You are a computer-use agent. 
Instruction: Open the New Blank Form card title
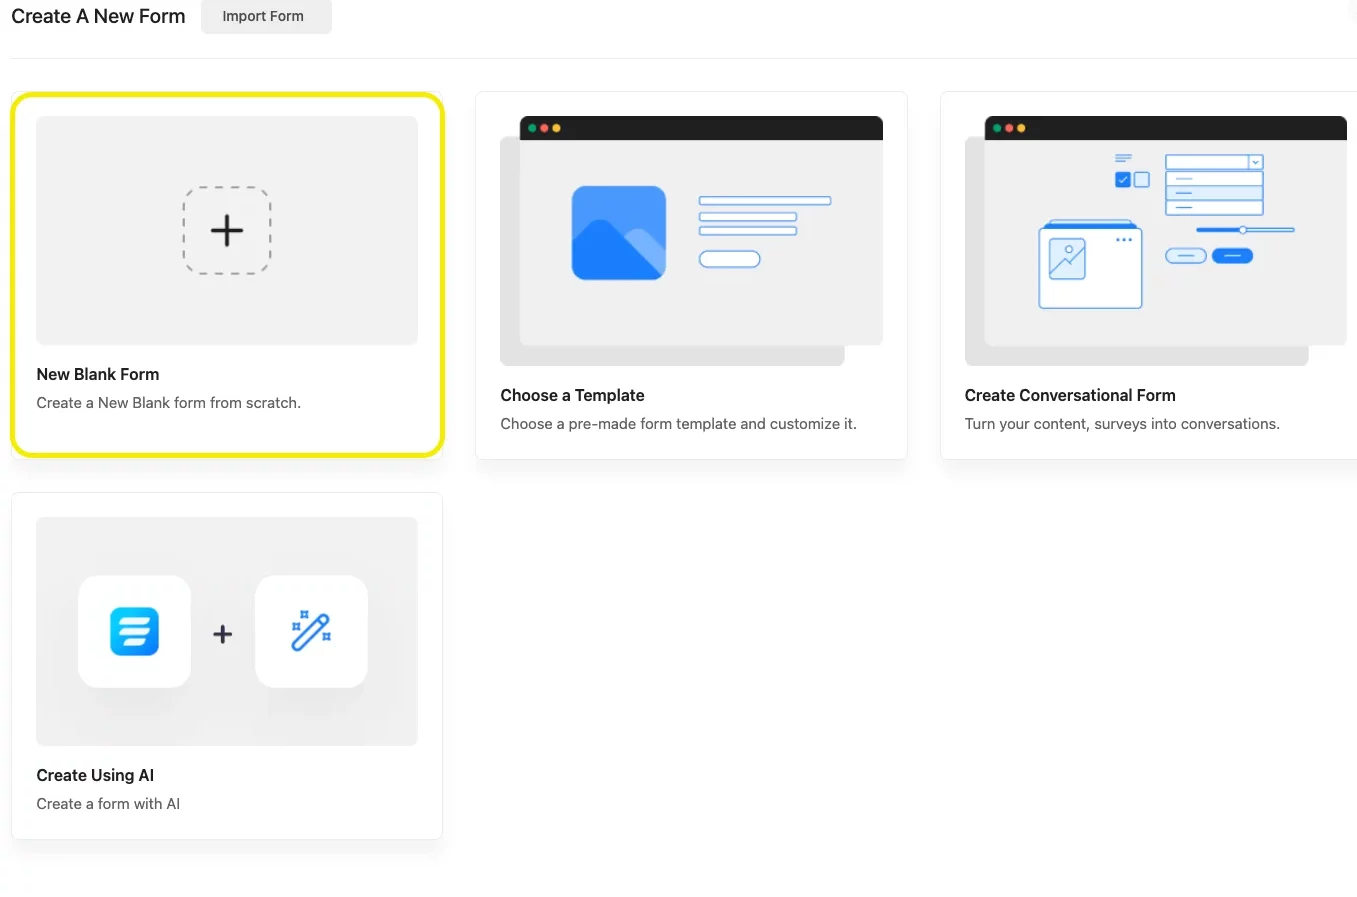[98, 374]
